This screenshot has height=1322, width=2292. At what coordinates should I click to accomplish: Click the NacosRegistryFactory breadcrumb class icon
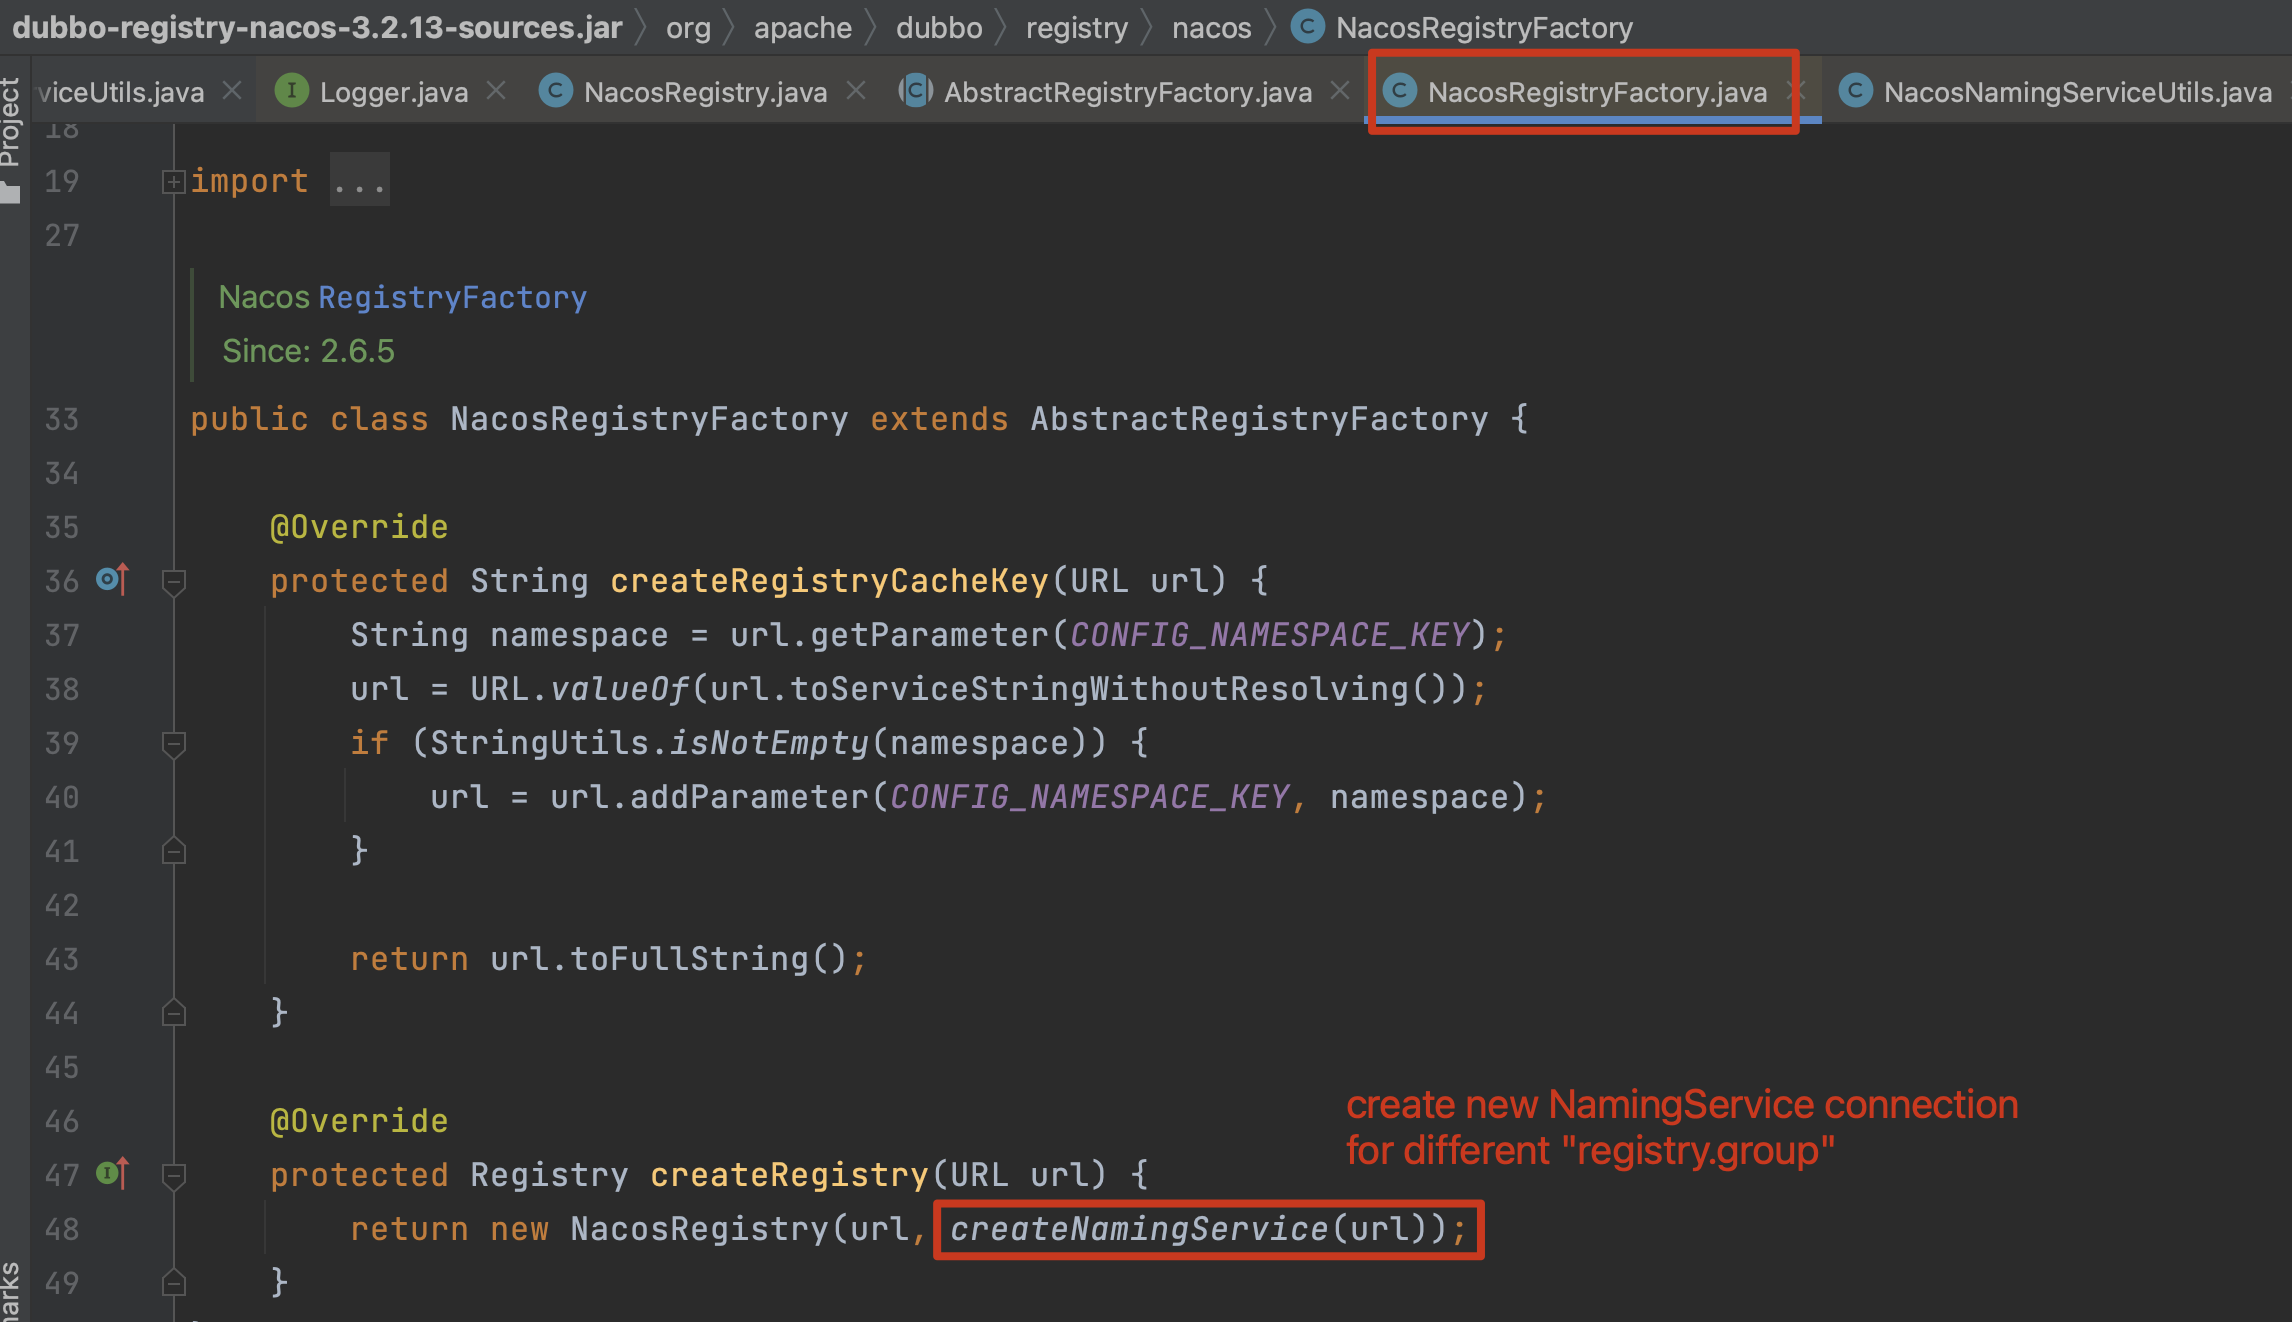[1307, 27]
